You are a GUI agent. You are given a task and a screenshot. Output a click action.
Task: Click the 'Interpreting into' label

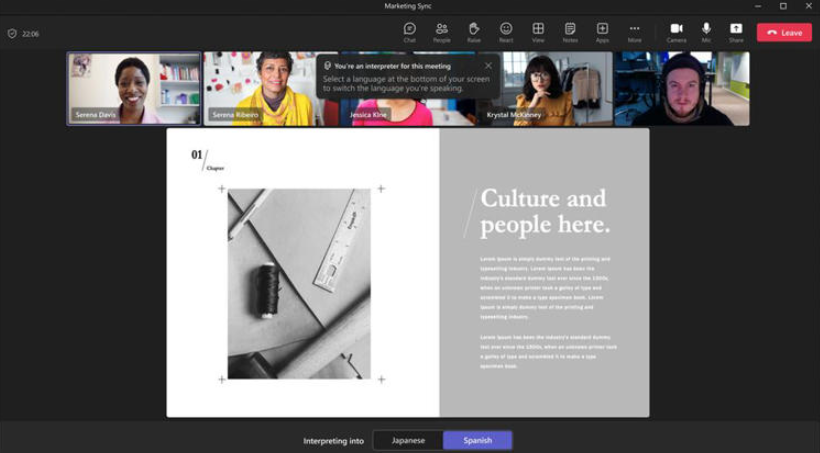[333, 441]
